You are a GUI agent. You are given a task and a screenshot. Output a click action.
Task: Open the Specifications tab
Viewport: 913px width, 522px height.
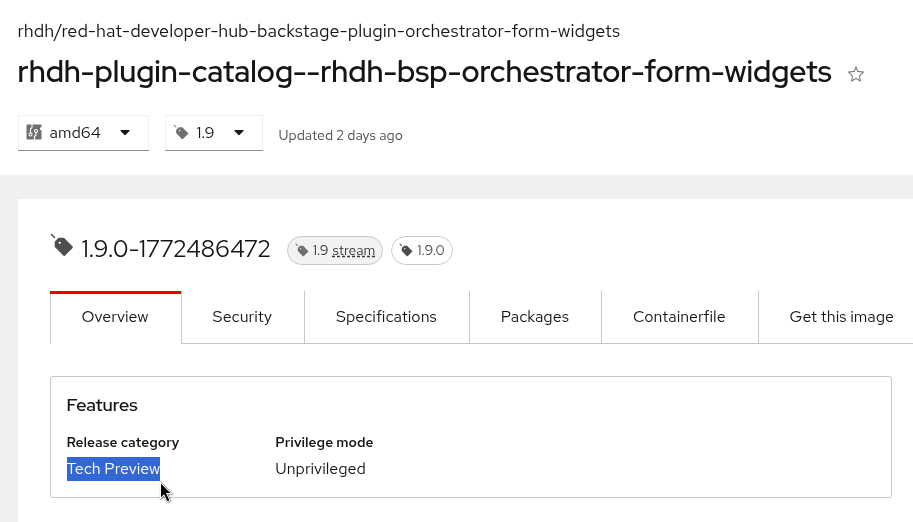[386, 317]
